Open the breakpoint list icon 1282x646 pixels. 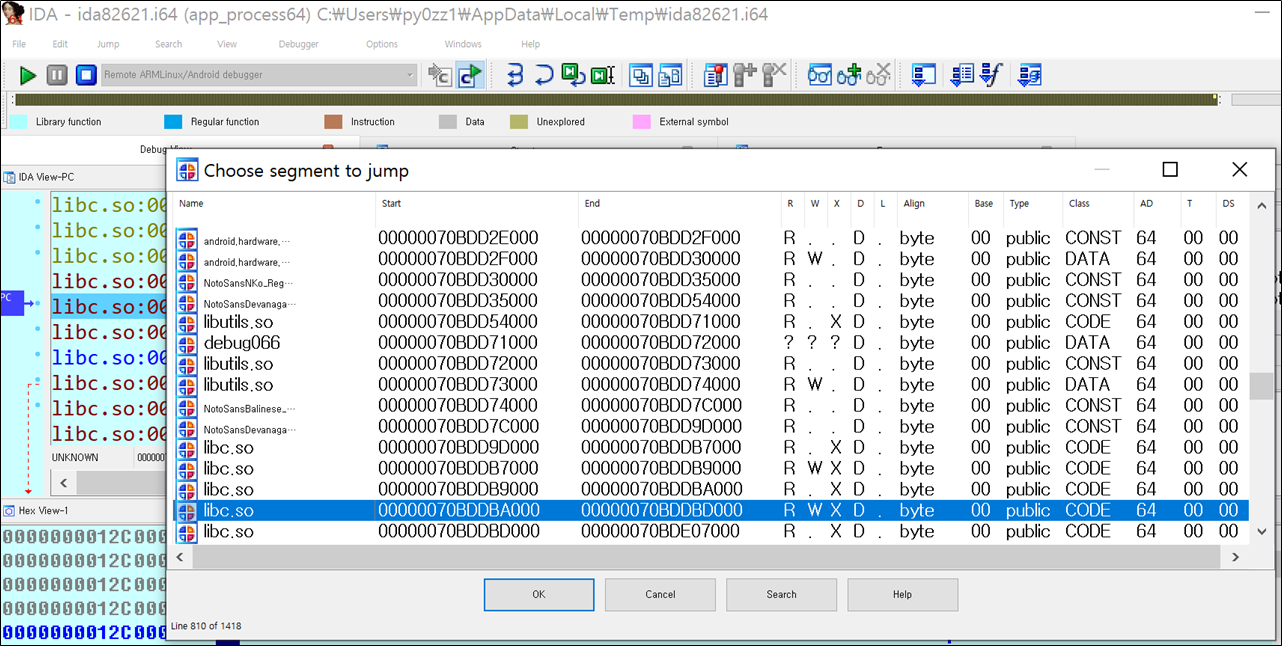click(x=716, y=75)
